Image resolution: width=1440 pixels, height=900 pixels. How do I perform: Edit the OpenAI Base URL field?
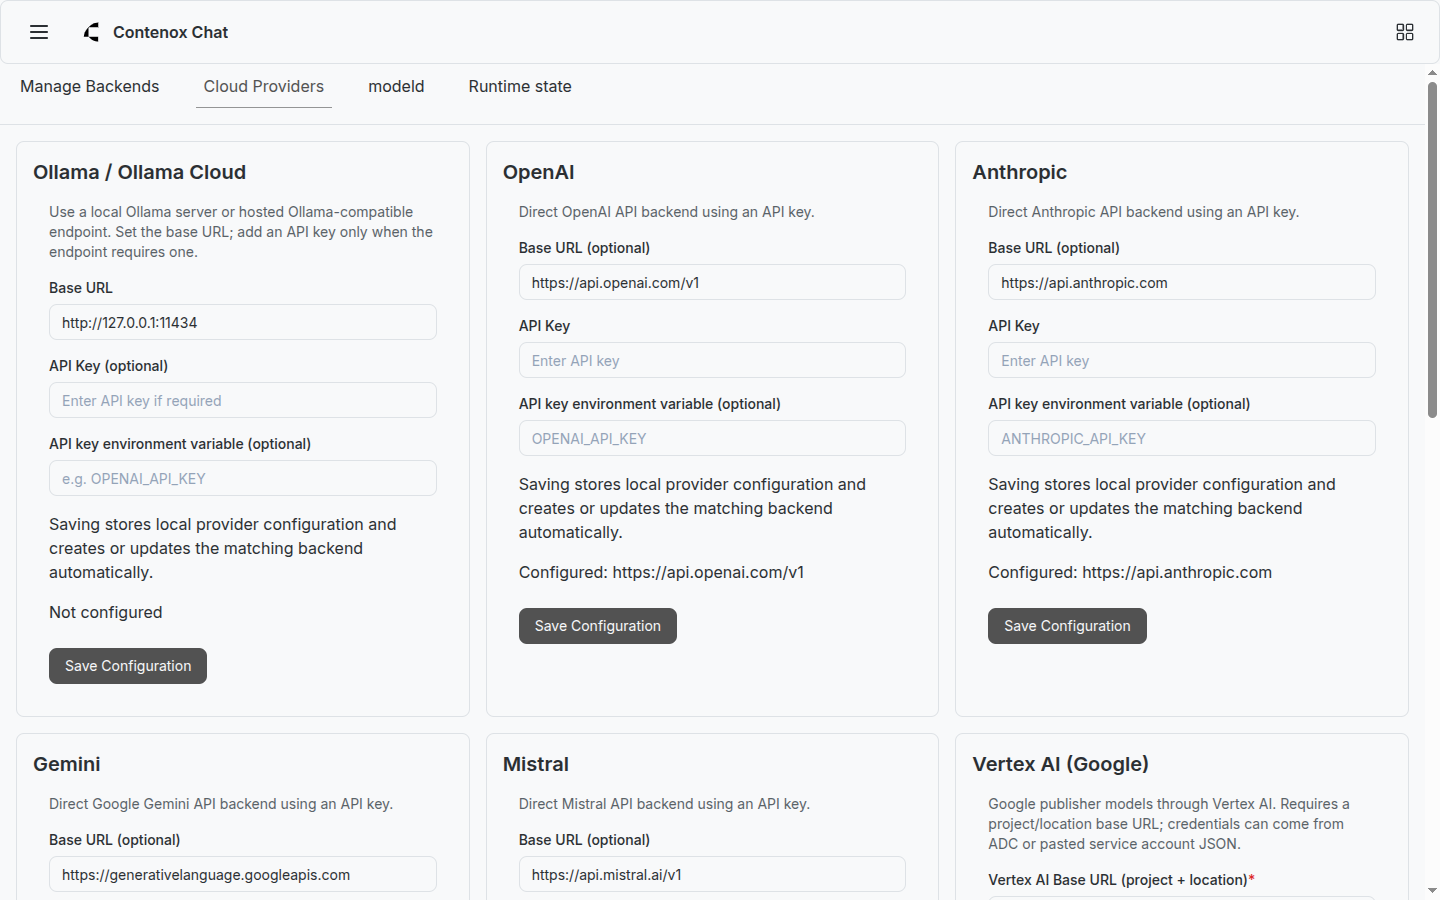712,282
